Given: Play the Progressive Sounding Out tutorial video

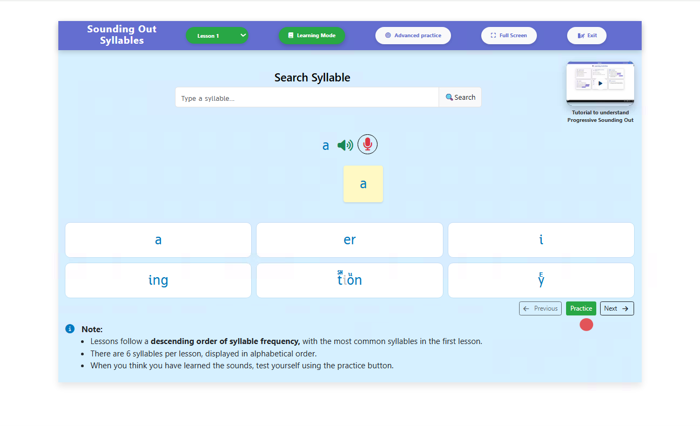Looking at the screenshot, I should point(600,83).
